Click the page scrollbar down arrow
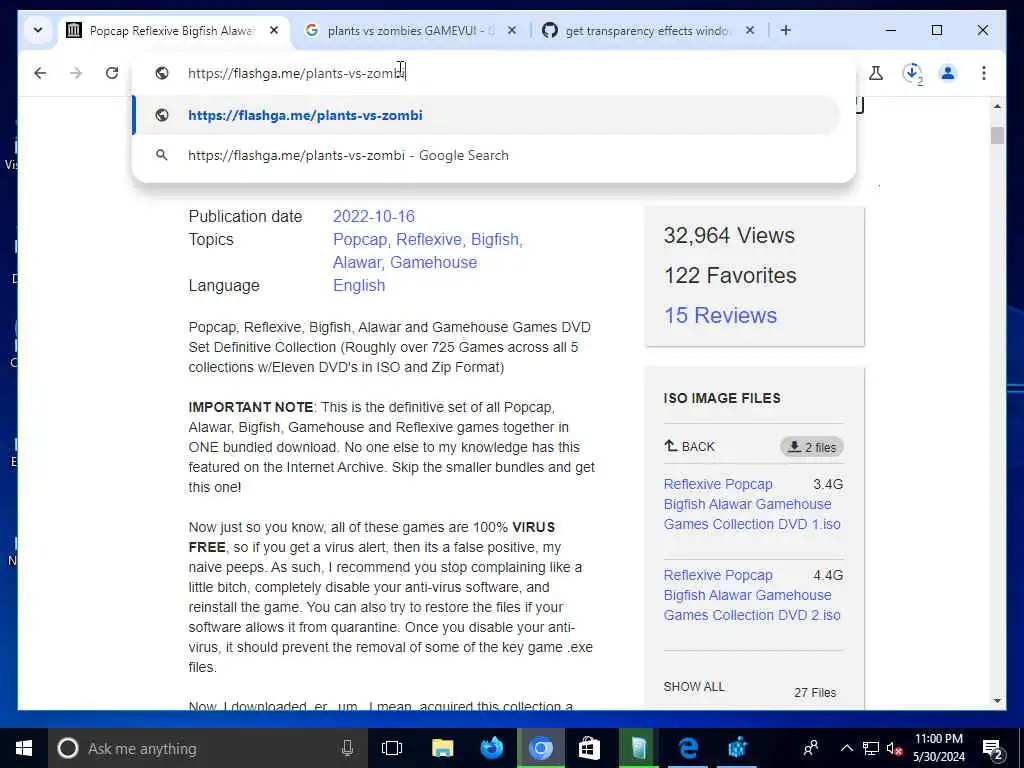Viewport: 1024px width, 768px height. [997, 701]
